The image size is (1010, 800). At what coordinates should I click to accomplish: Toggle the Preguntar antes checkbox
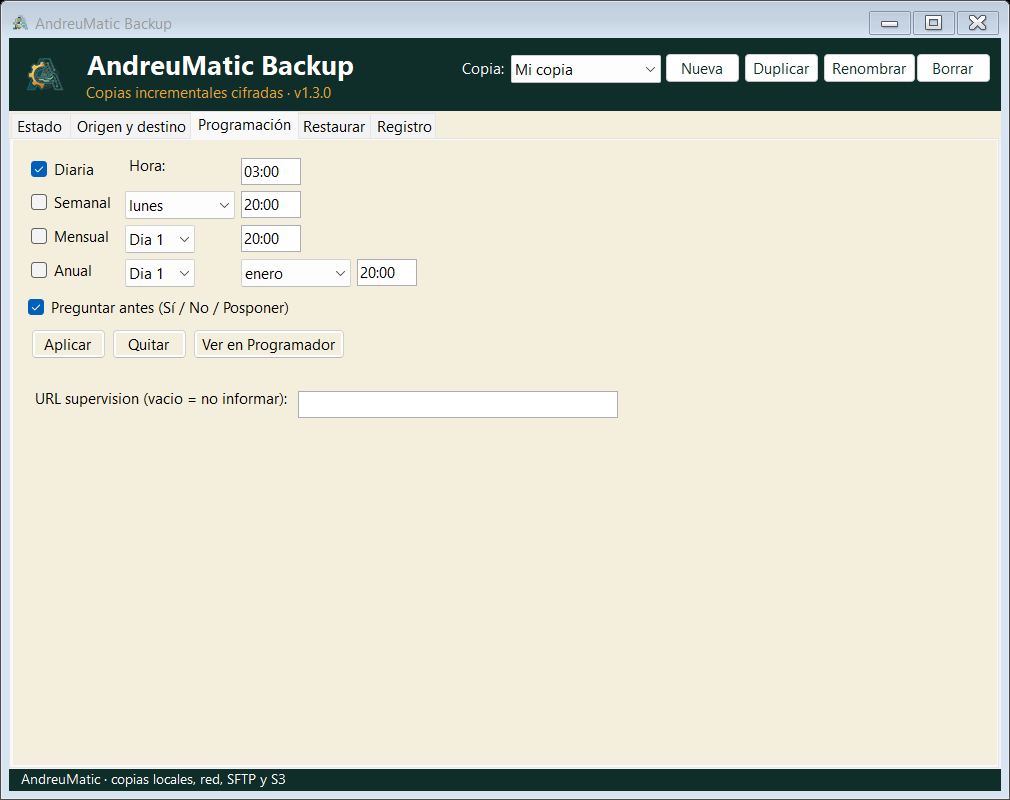(36, 307)
